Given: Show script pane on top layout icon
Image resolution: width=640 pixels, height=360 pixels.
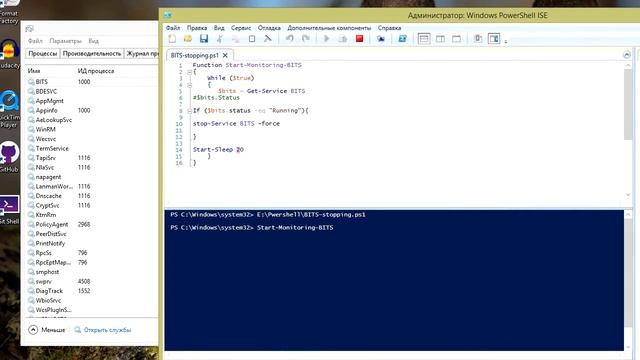Looking at the screenshot, I should pos(424,39).
